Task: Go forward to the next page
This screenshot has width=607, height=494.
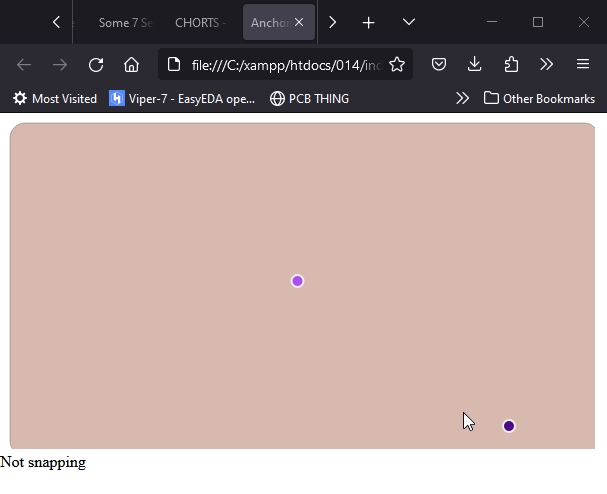Action: [x=60, y=64]
